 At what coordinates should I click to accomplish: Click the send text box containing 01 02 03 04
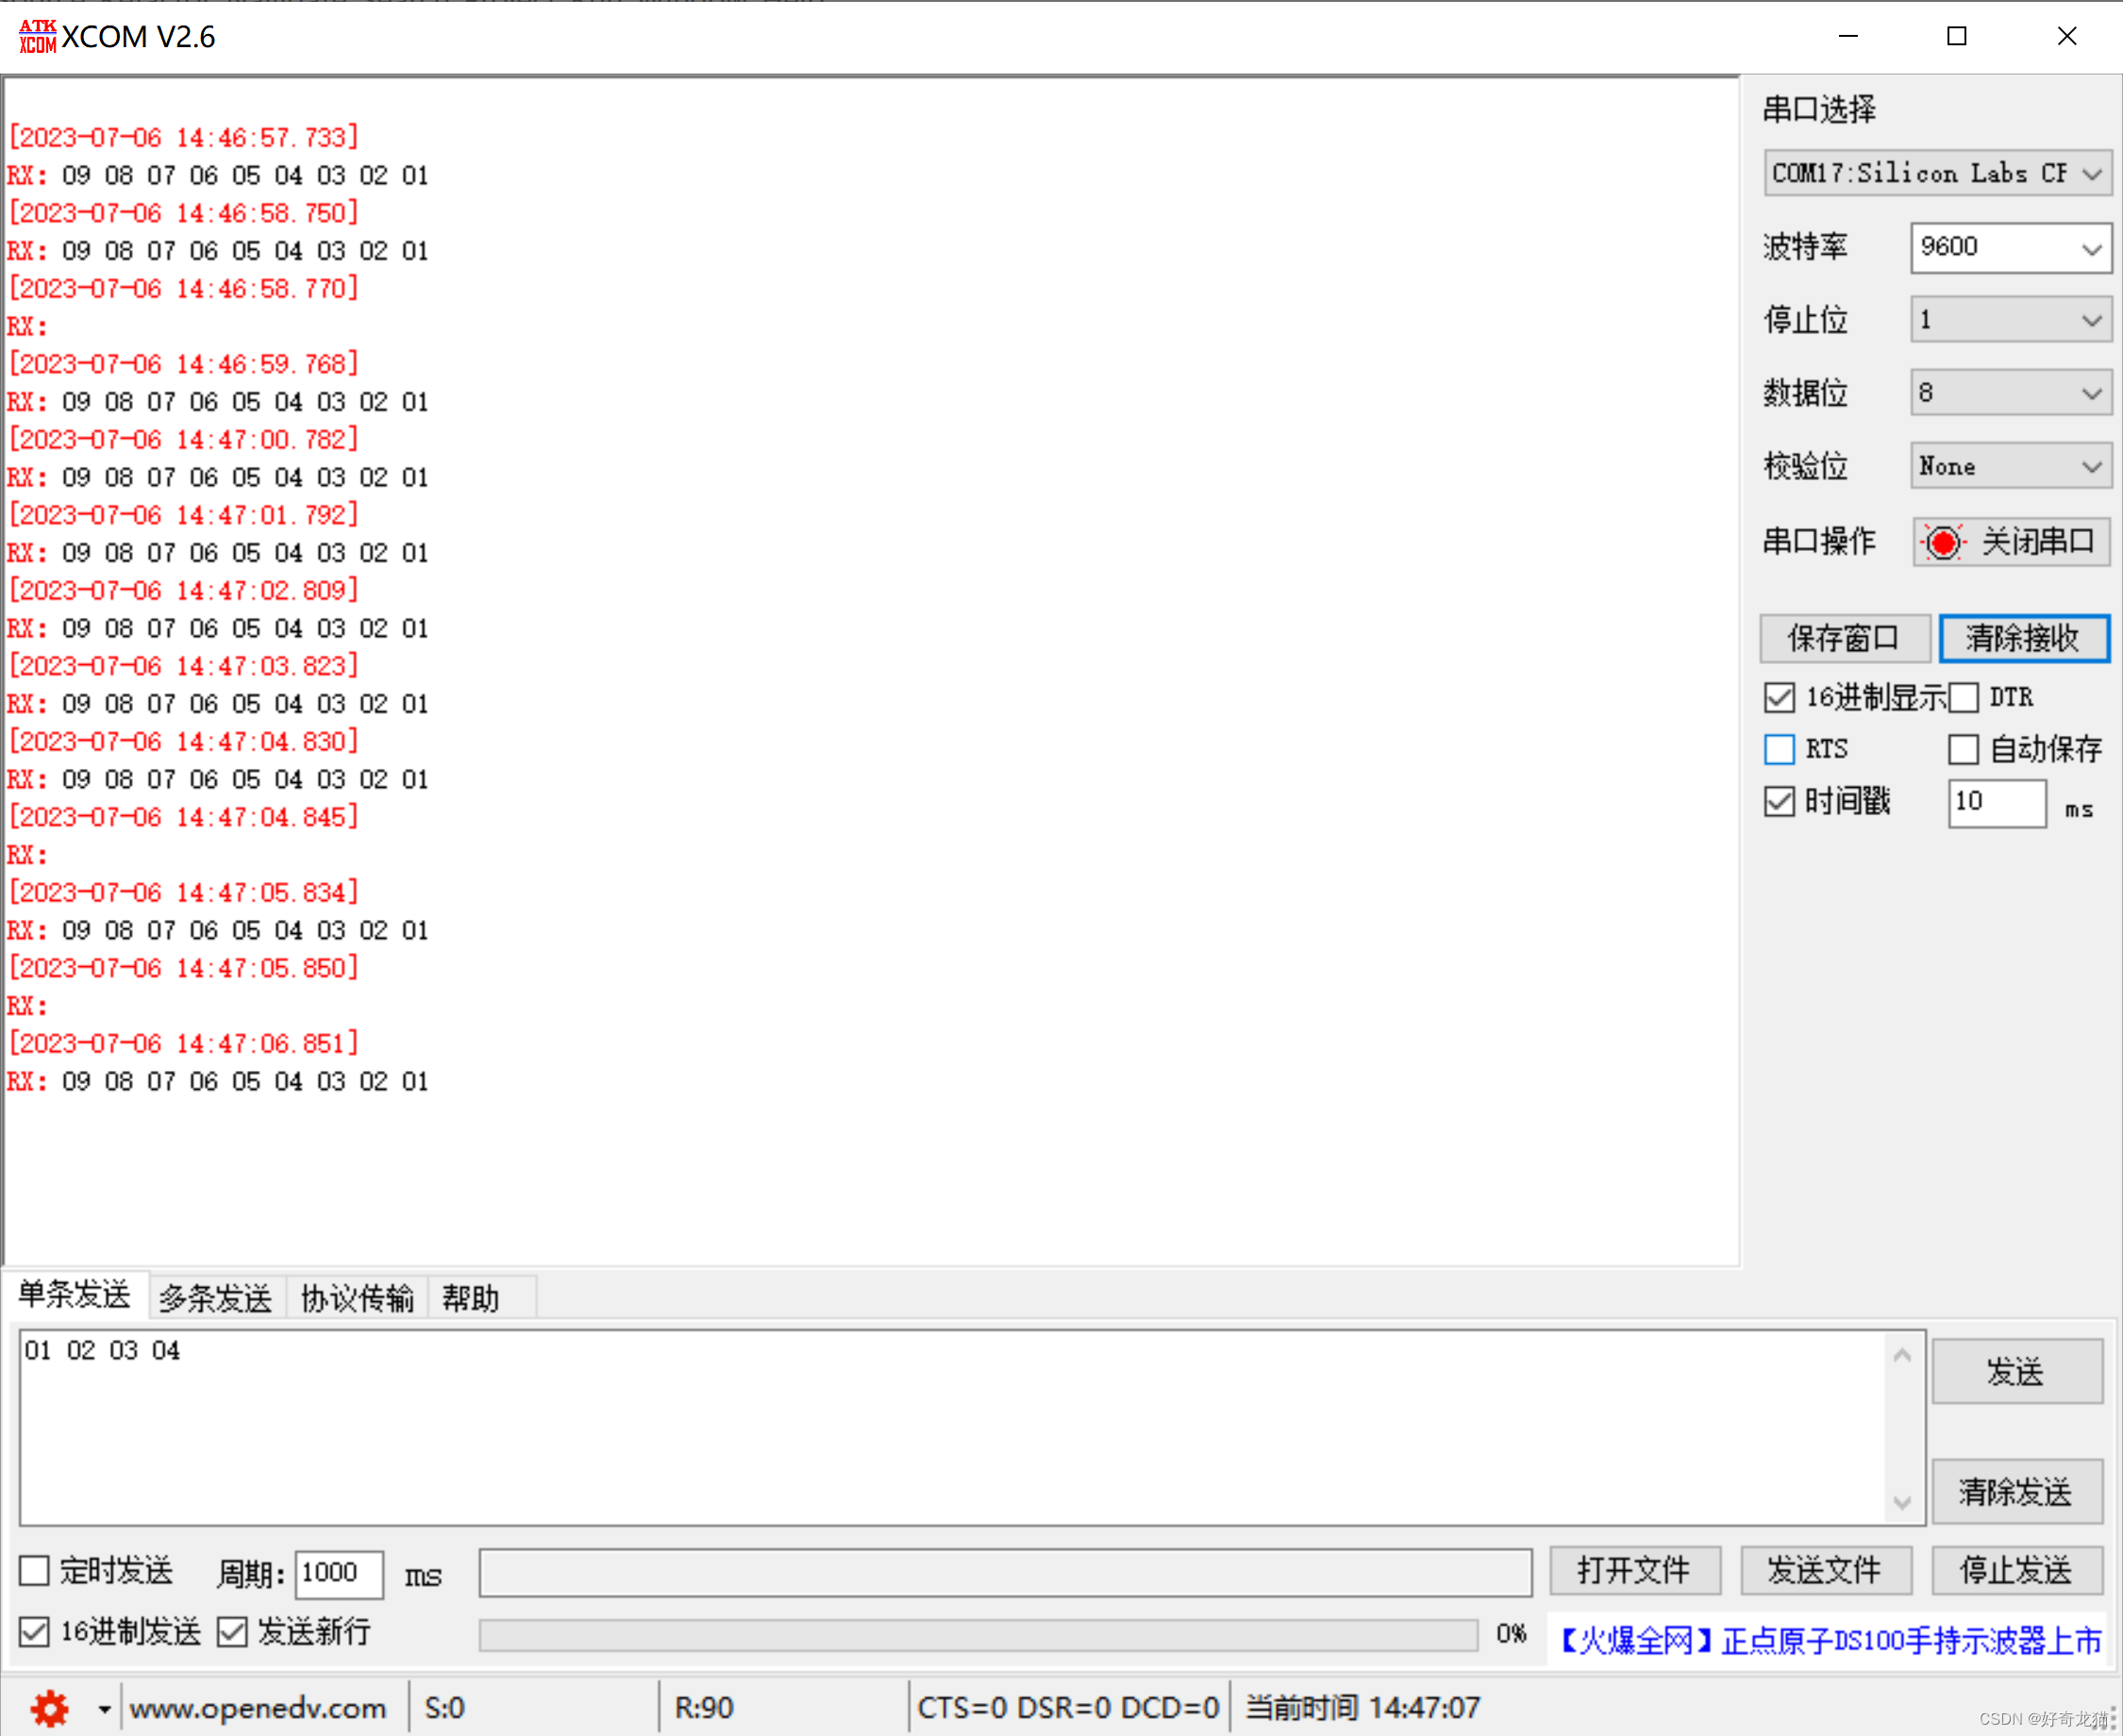coord(952,1427)
